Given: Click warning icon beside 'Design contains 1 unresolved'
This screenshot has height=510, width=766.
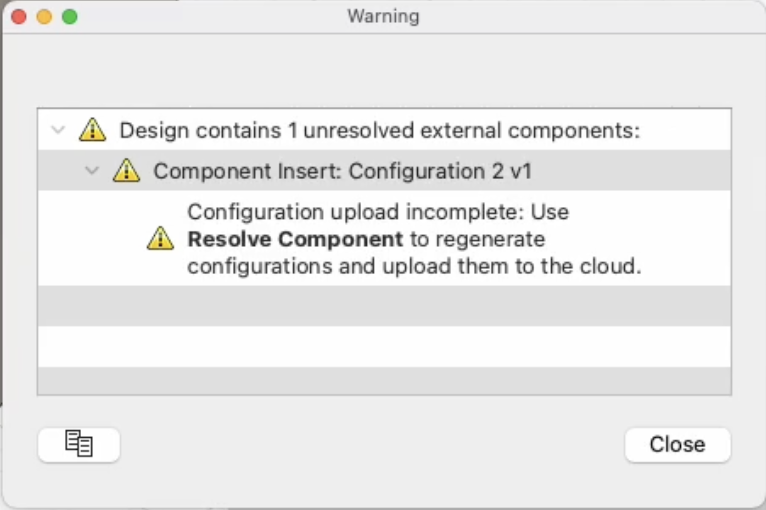Looking at the screenshot, I should coord(92,130).
